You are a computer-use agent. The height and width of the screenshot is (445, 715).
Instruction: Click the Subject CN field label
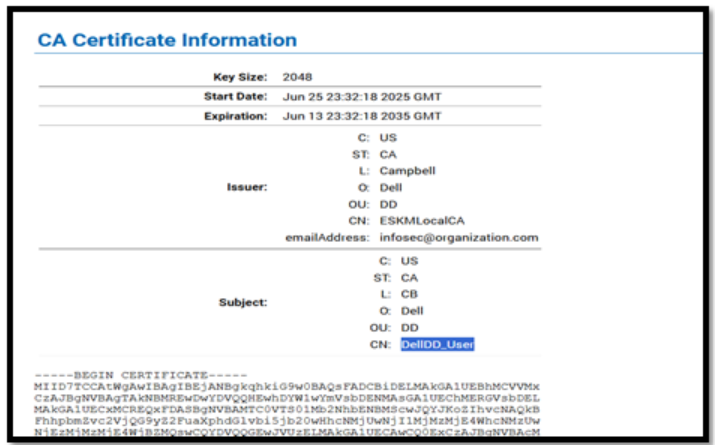pyautogui.click(x=380, y=345)
